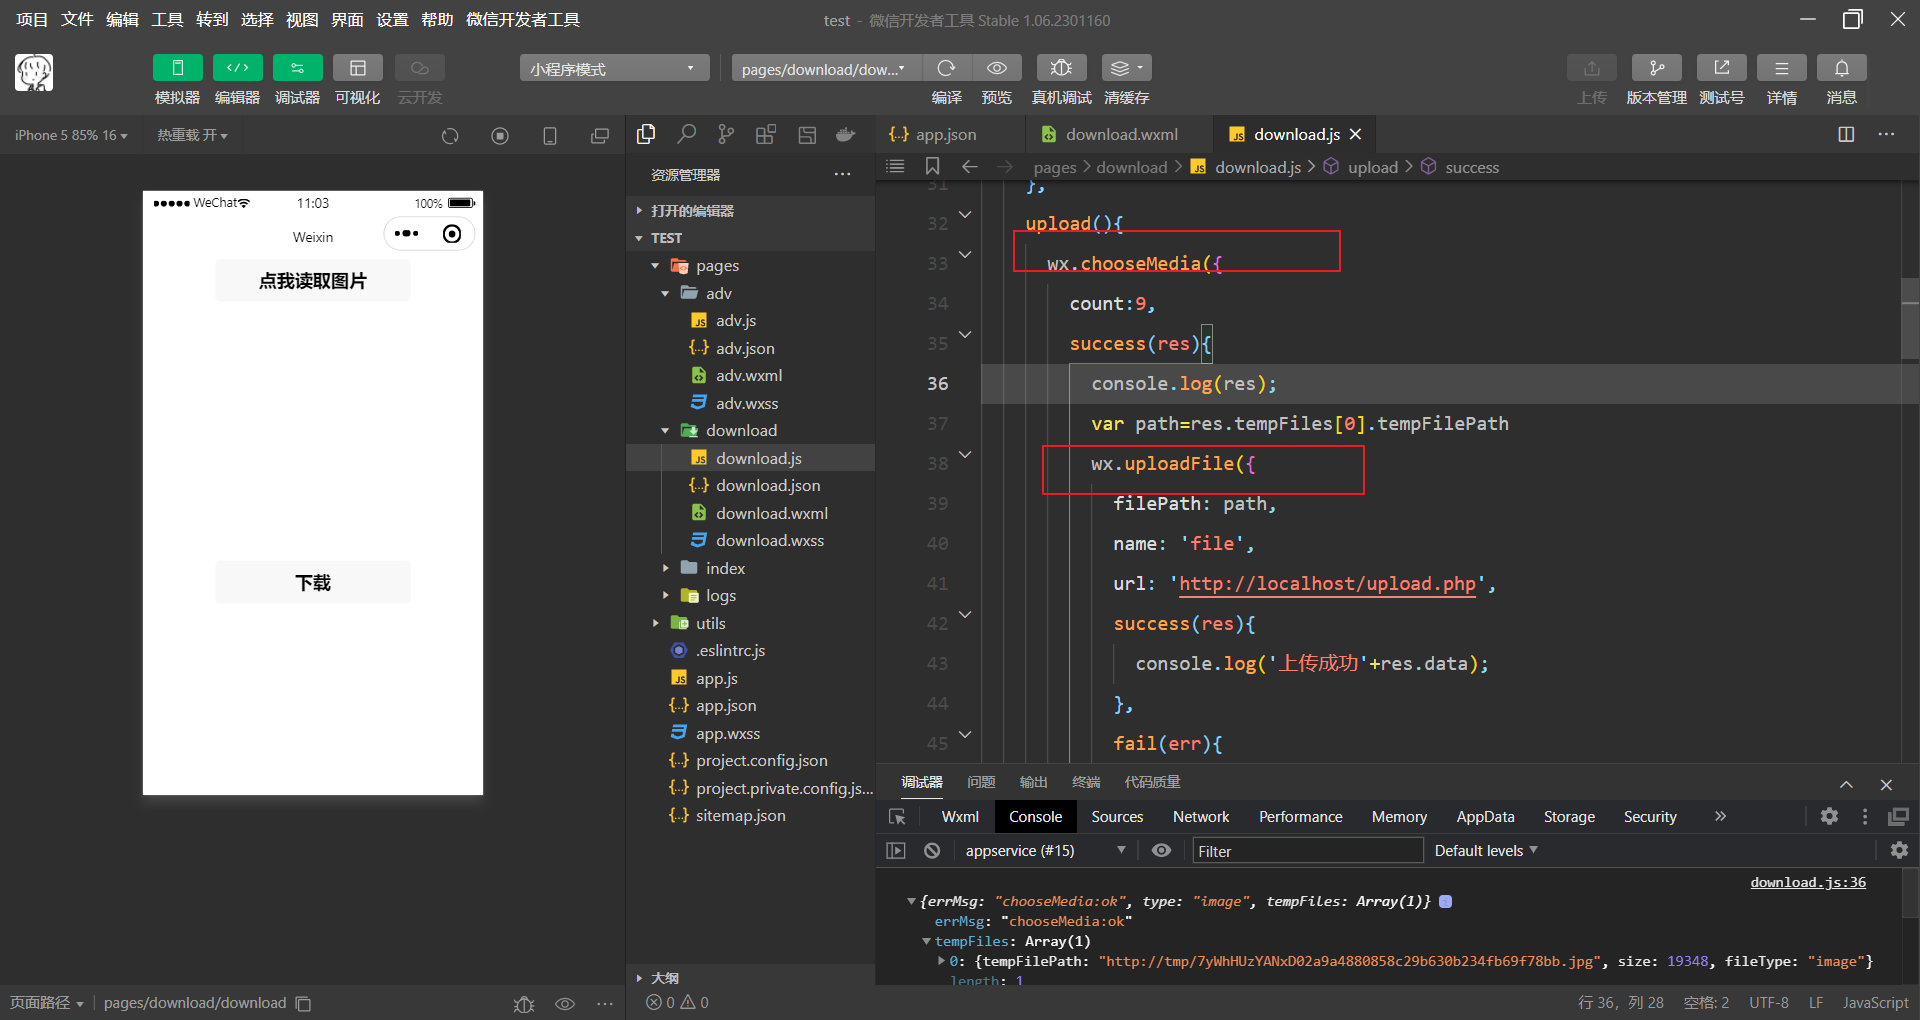Click the clear cache (清缓存) layers icon

pos(1126,68)
